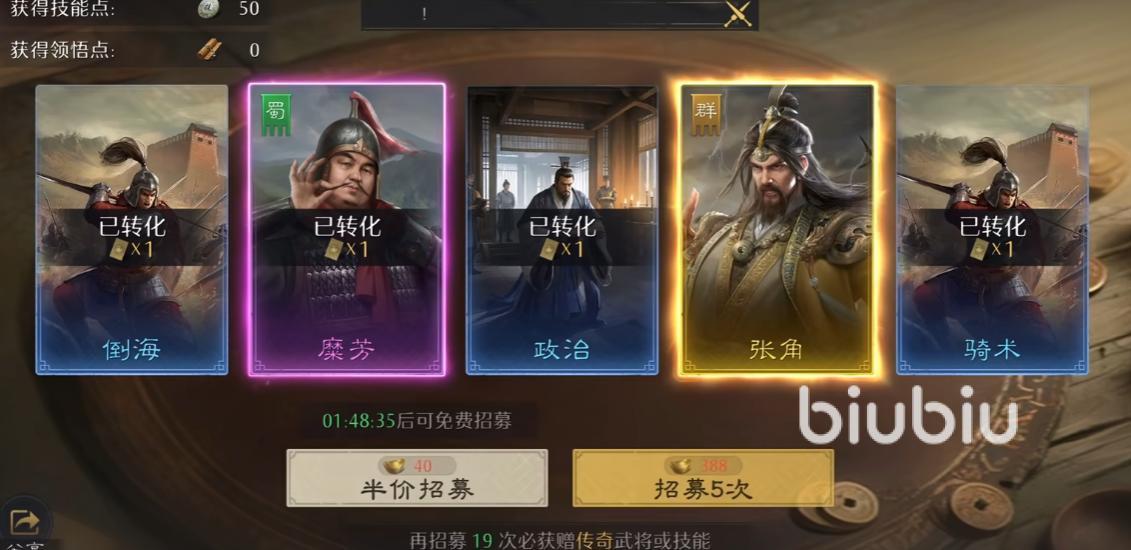This screenshot has width=1131, height=550.
Task: Click the skill point silver coin icon
Action: pyautogui.click(x=206, y=9)
